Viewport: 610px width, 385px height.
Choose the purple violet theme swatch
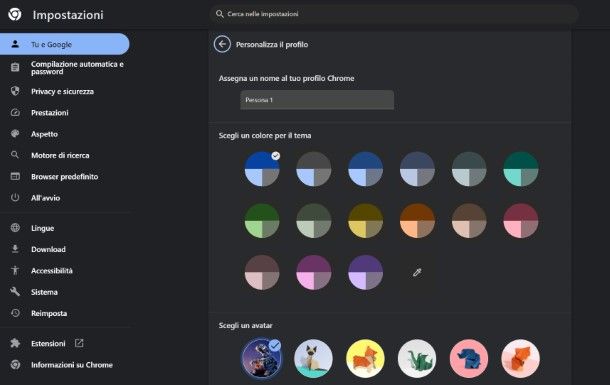[365, 272]
